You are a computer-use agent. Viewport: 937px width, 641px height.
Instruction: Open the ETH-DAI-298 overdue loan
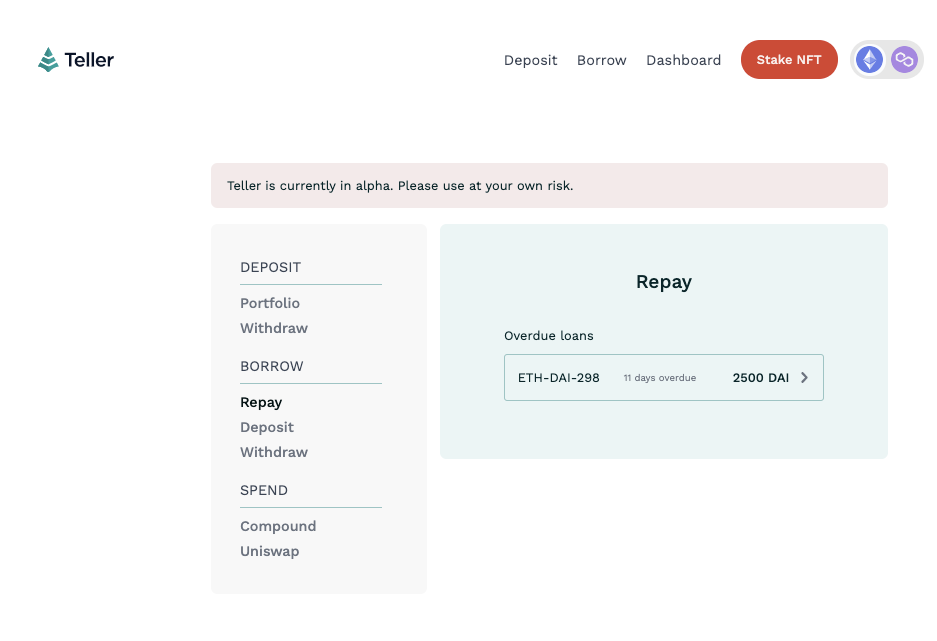click(663, 378)
